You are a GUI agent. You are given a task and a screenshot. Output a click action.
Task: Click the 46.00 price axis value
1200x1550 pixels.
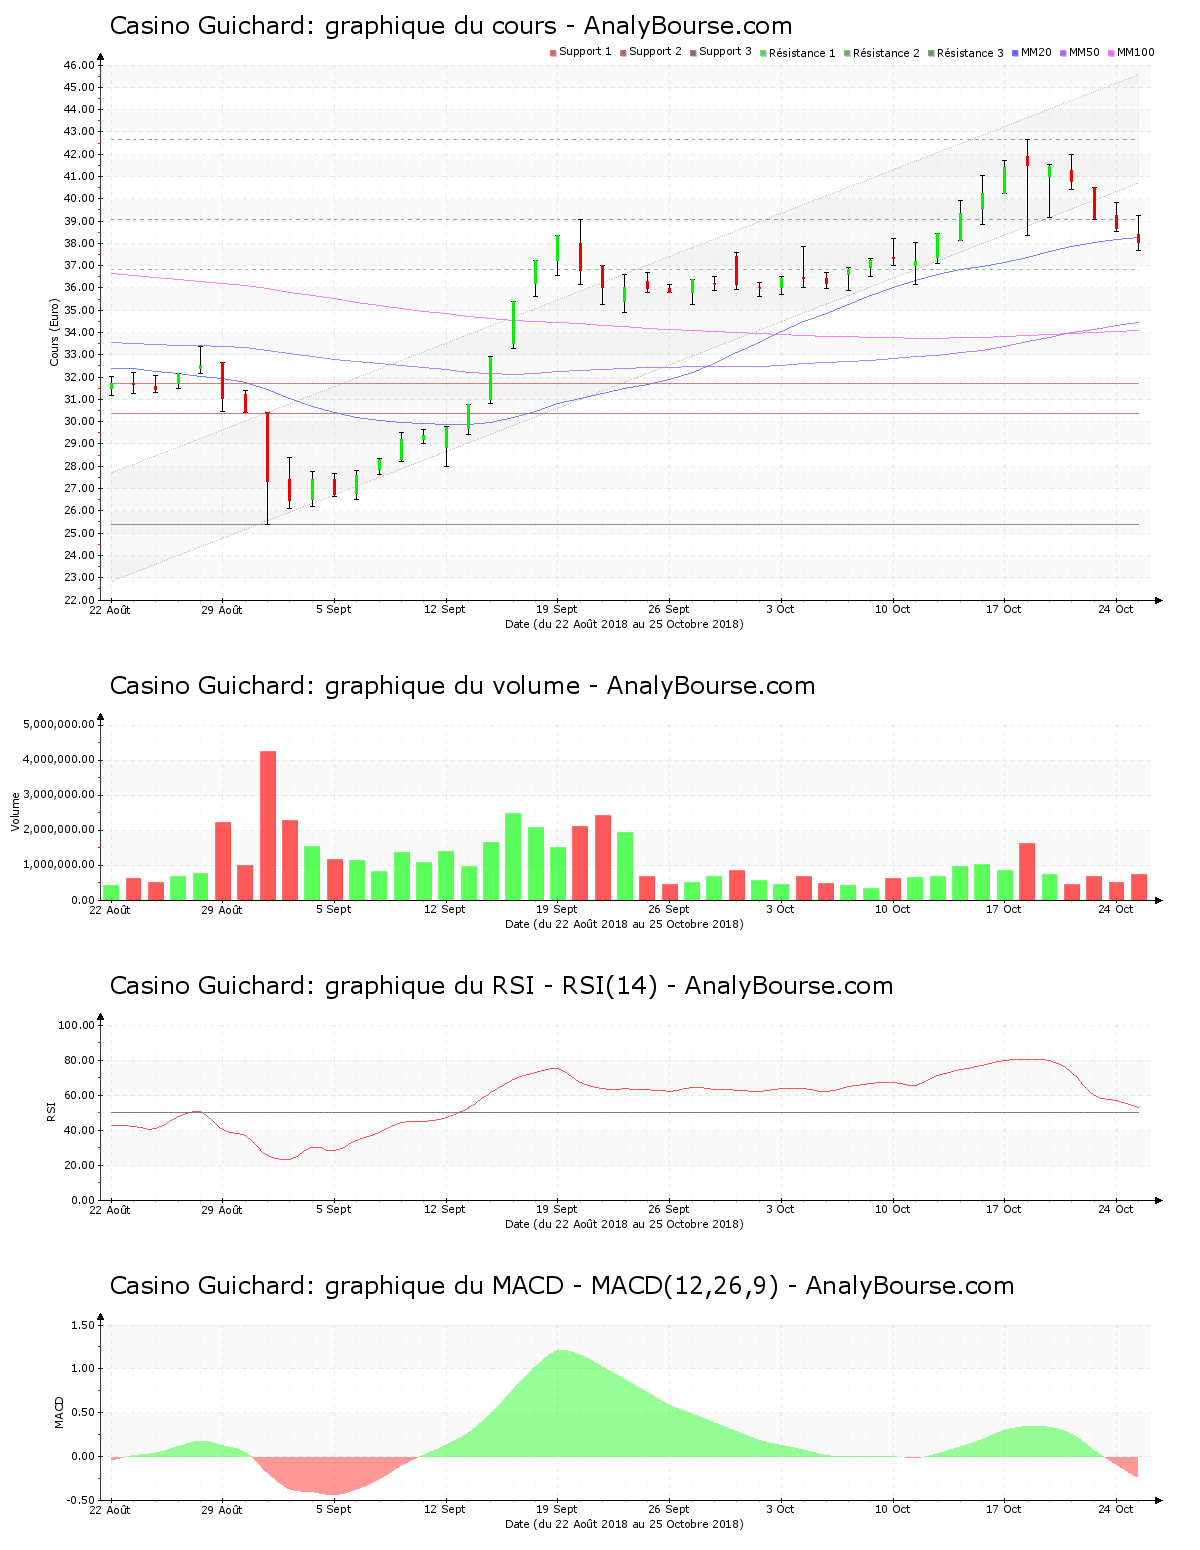(79, 65)
